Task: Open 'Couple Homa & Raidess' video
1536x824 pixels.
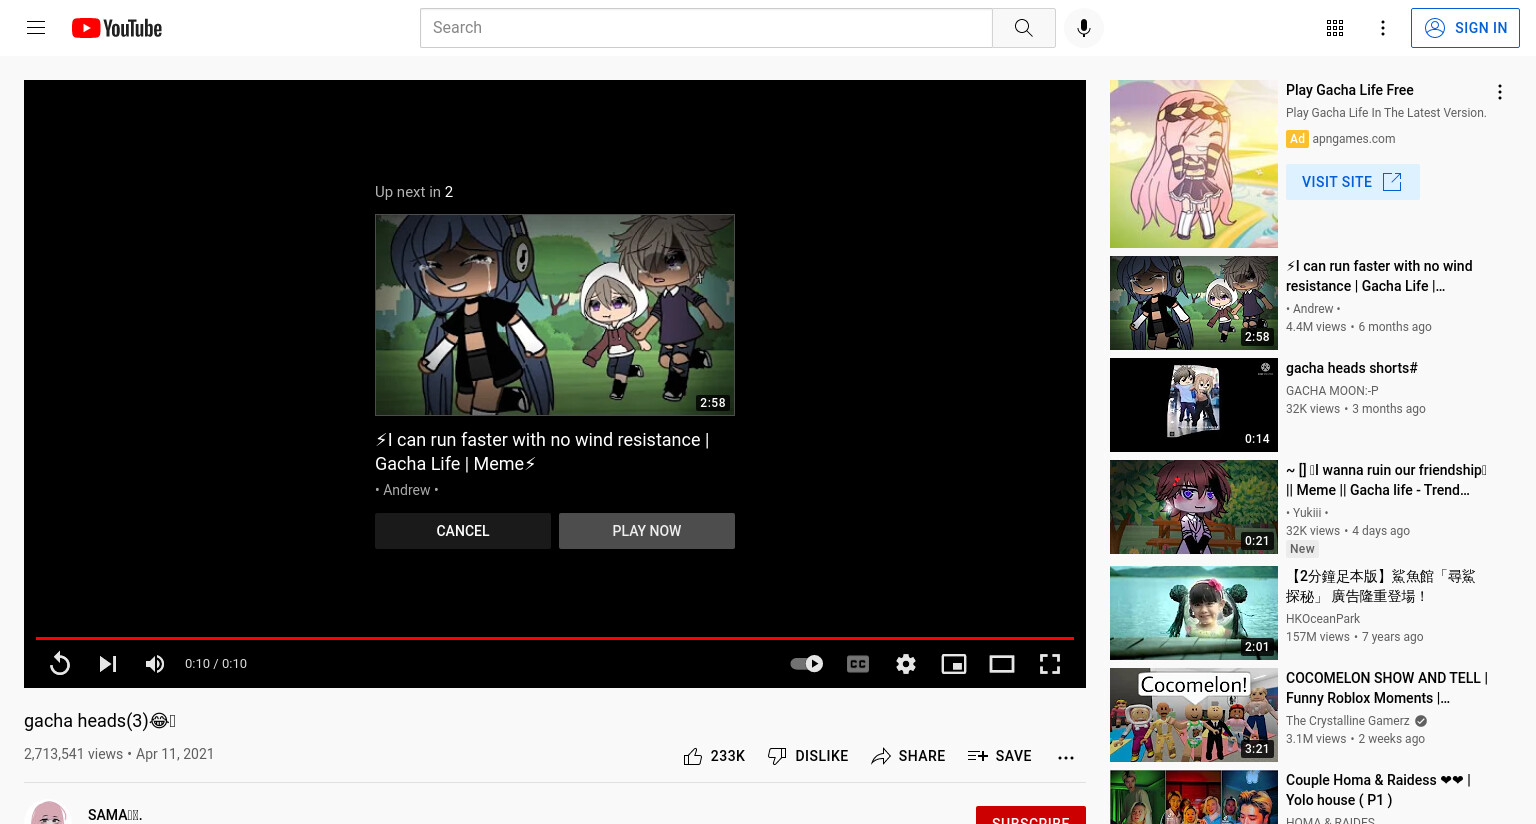Action: (x=1378, y=790)
